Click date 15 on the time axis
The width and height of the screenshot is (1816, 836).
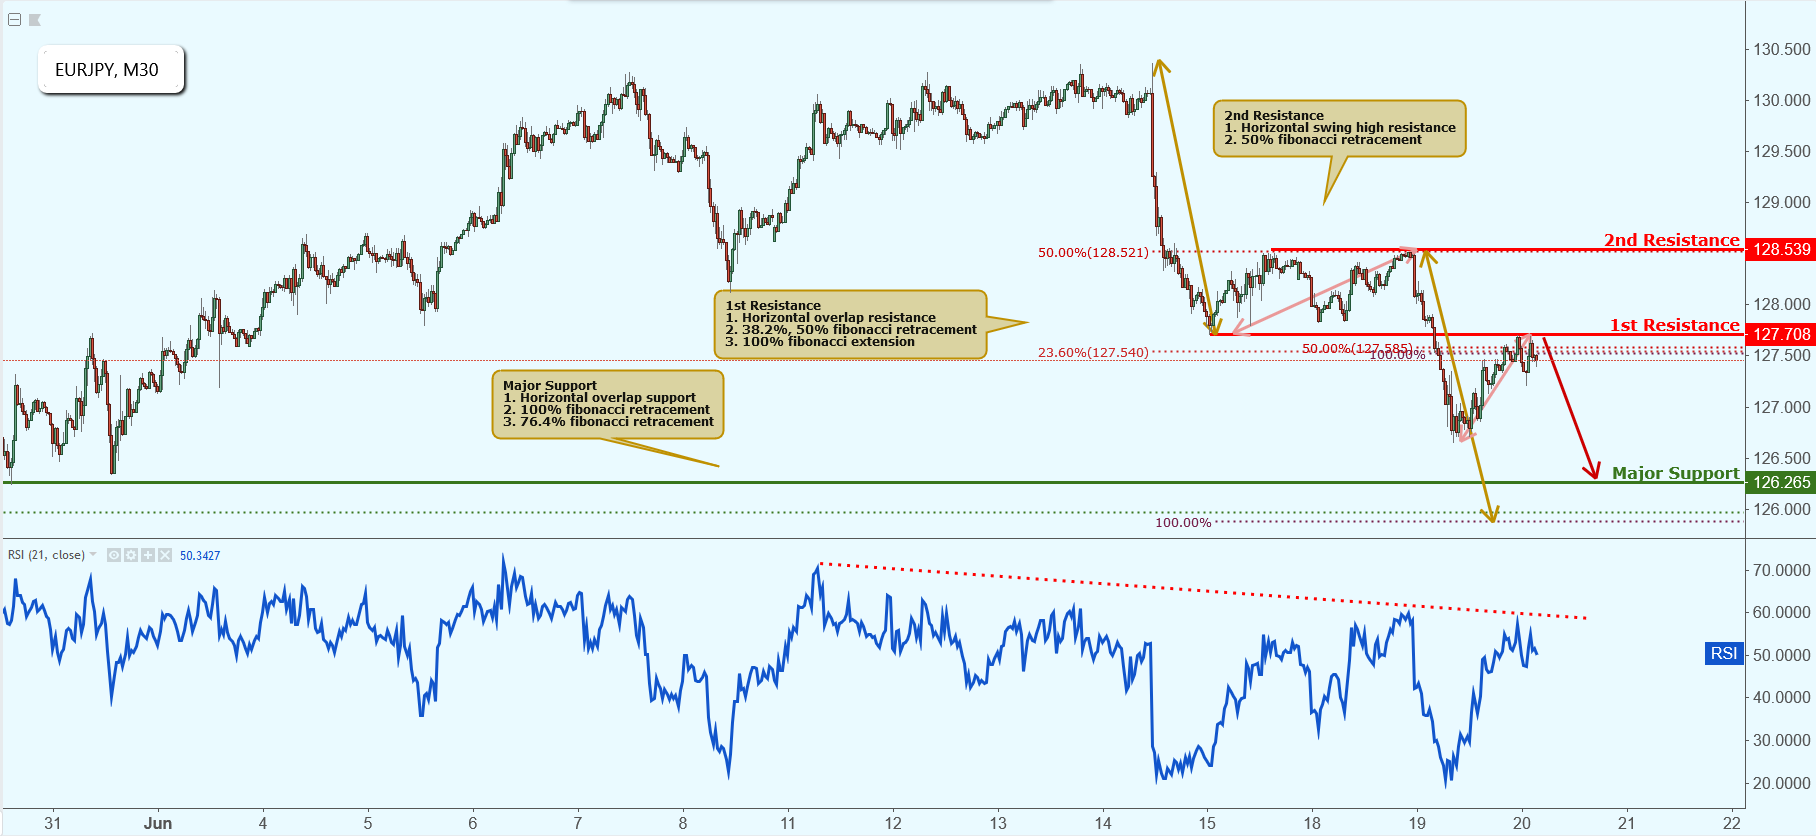[x=1207, y=823]
